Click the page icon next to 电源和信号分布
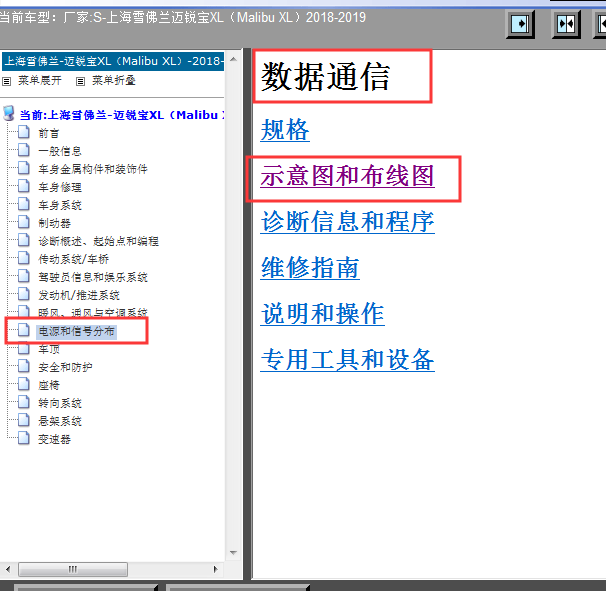This screenshot has height=591, width=606. coord(24,330)
